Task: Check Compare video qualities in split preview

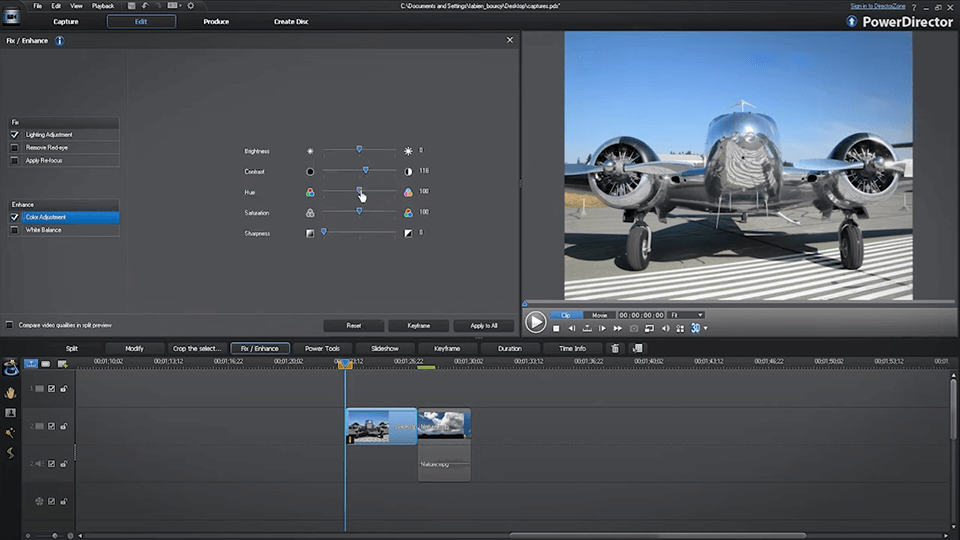Action: point(10,325)
